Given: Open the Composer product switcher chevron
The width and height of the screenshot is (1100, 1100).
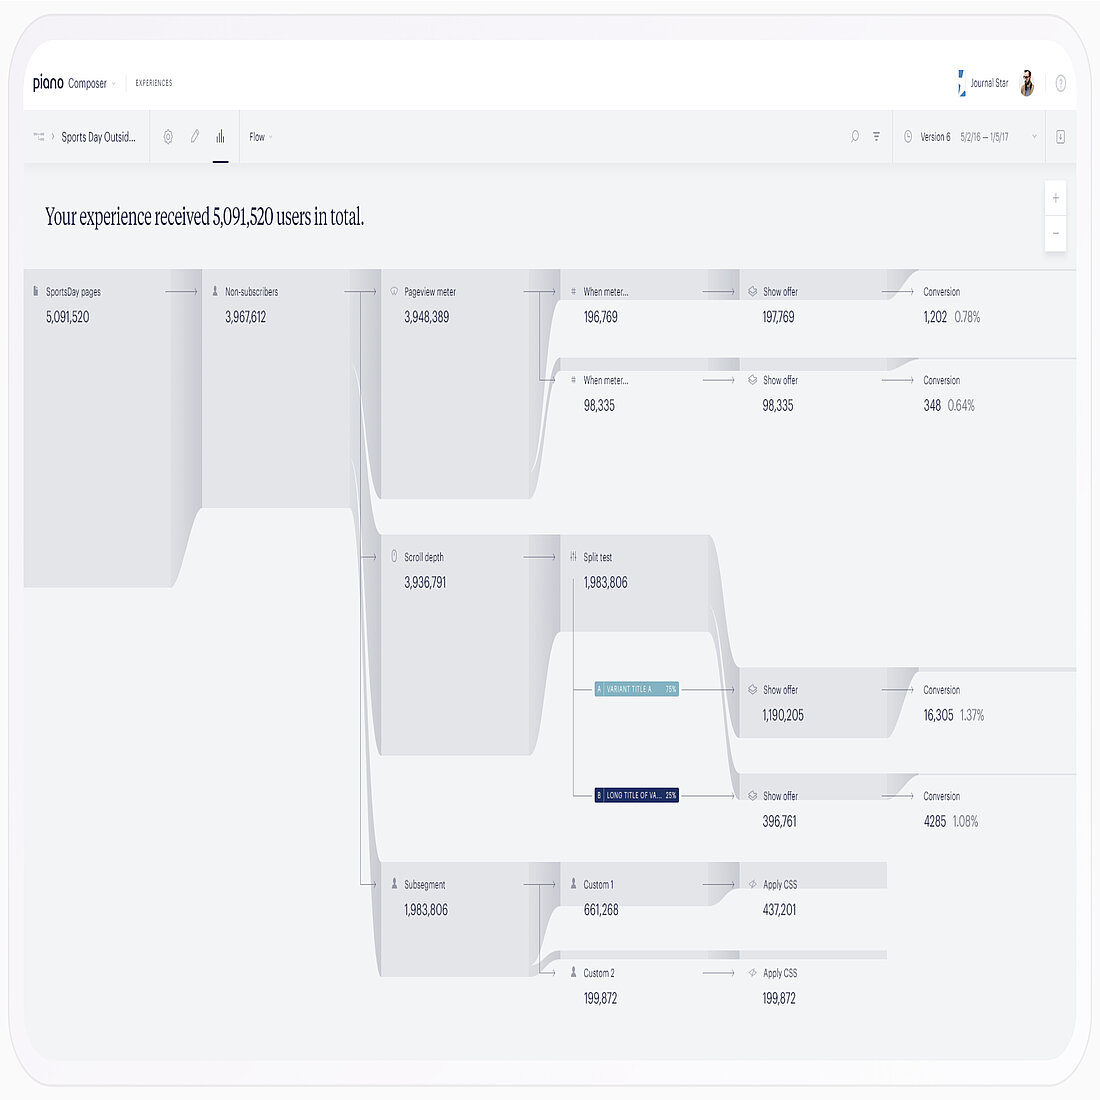Looking at the screenshot, I should [x=112, y=83].
